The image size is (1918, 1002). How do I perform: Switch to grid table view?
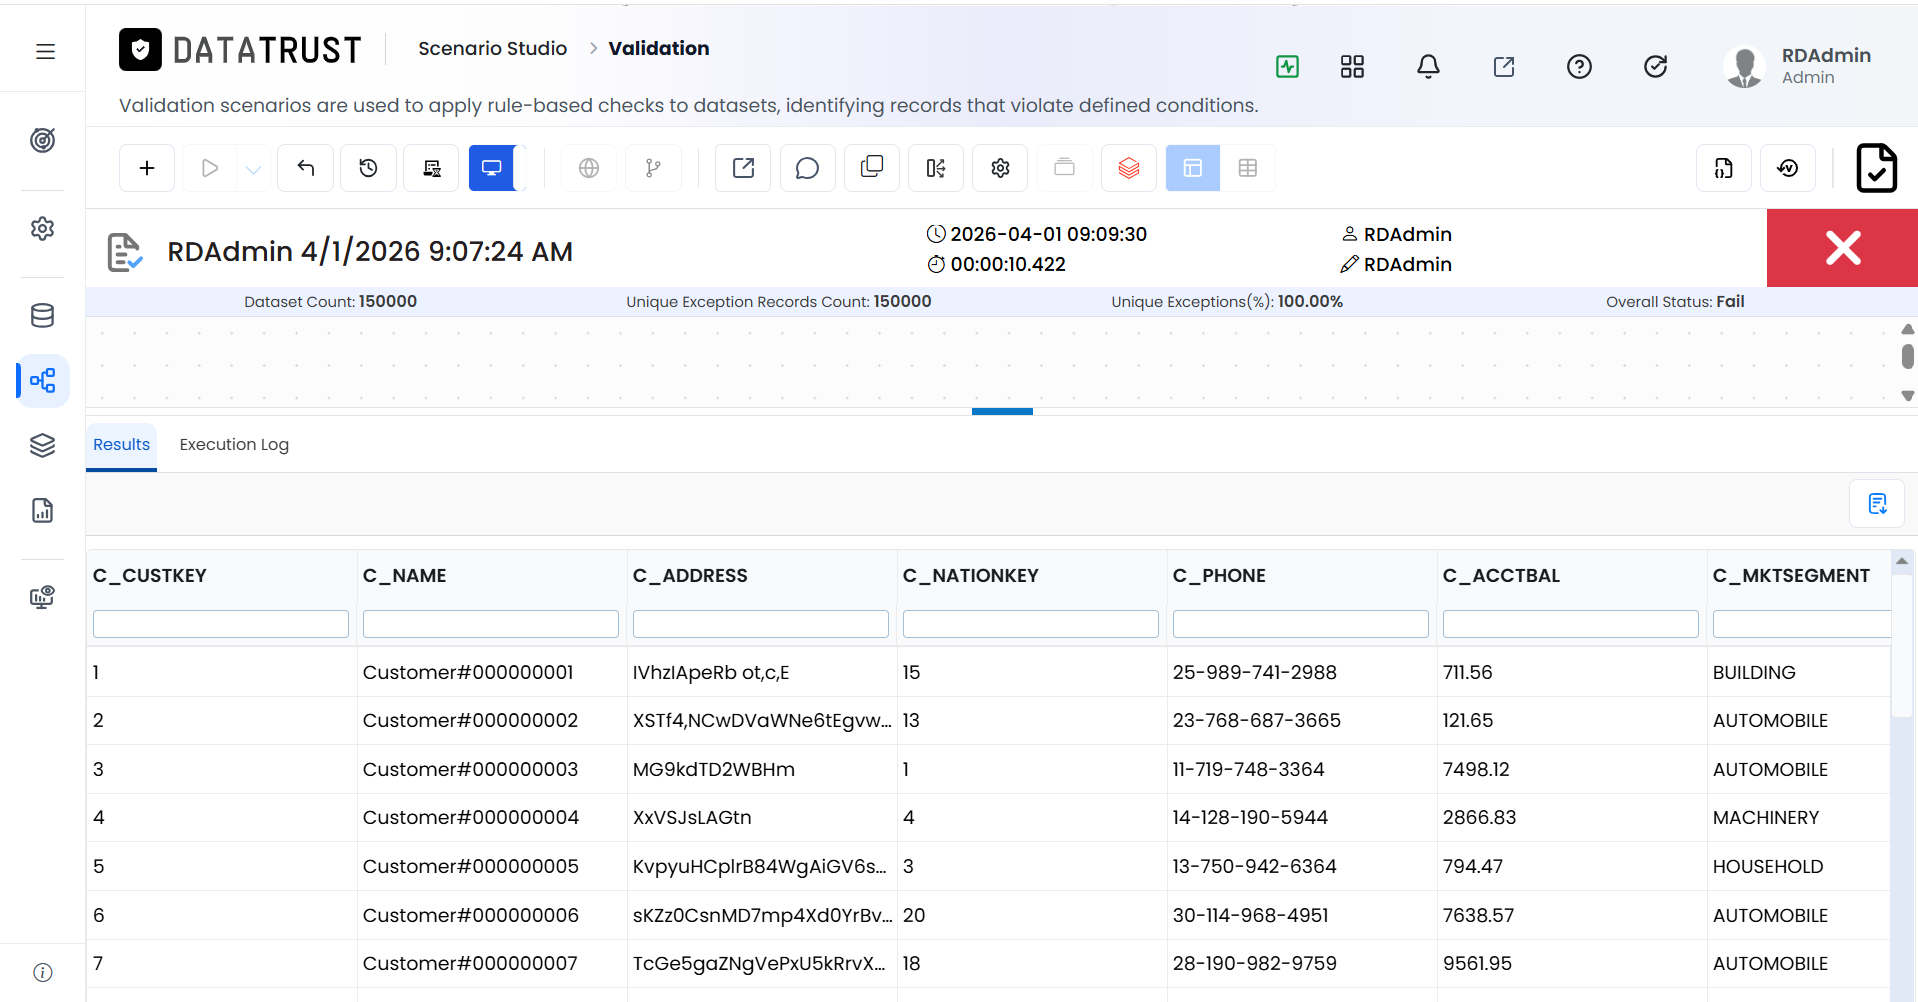(1248, 168)
